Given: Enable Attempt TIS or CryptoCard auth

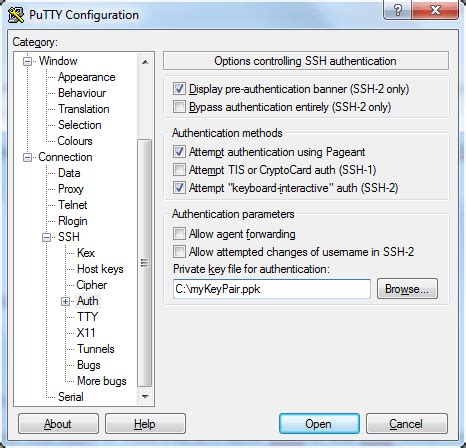Looking at the screenshot, I should click(179, 170).
